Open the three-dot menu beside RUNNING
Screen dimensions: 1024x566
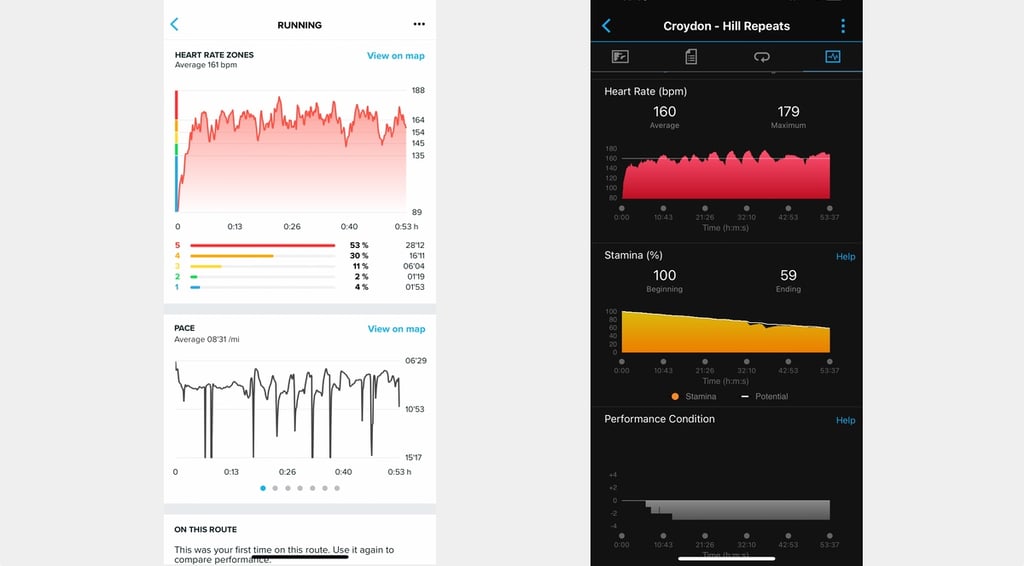[419, 24]
